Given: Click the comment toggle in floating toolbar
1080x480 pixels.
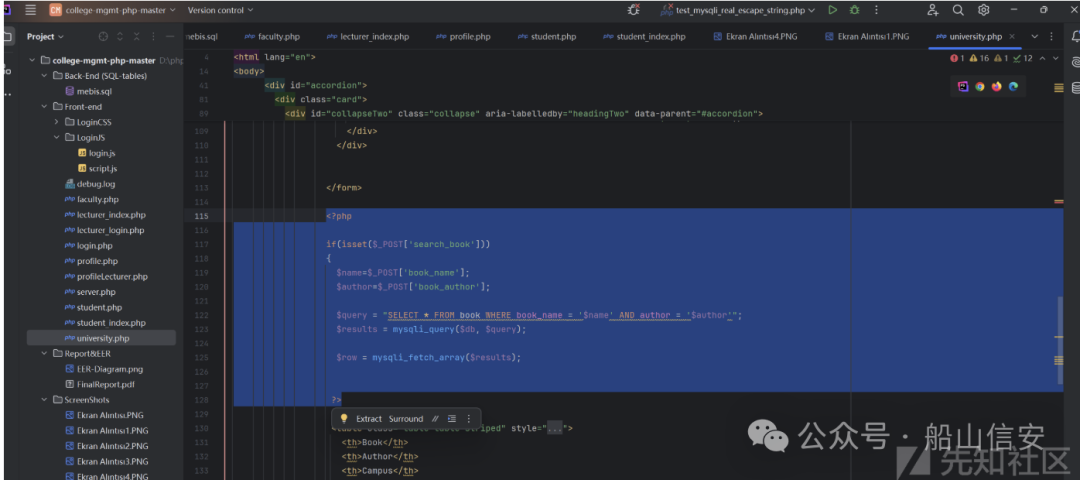Looking at the screenshot, I should tap(435, 419).
